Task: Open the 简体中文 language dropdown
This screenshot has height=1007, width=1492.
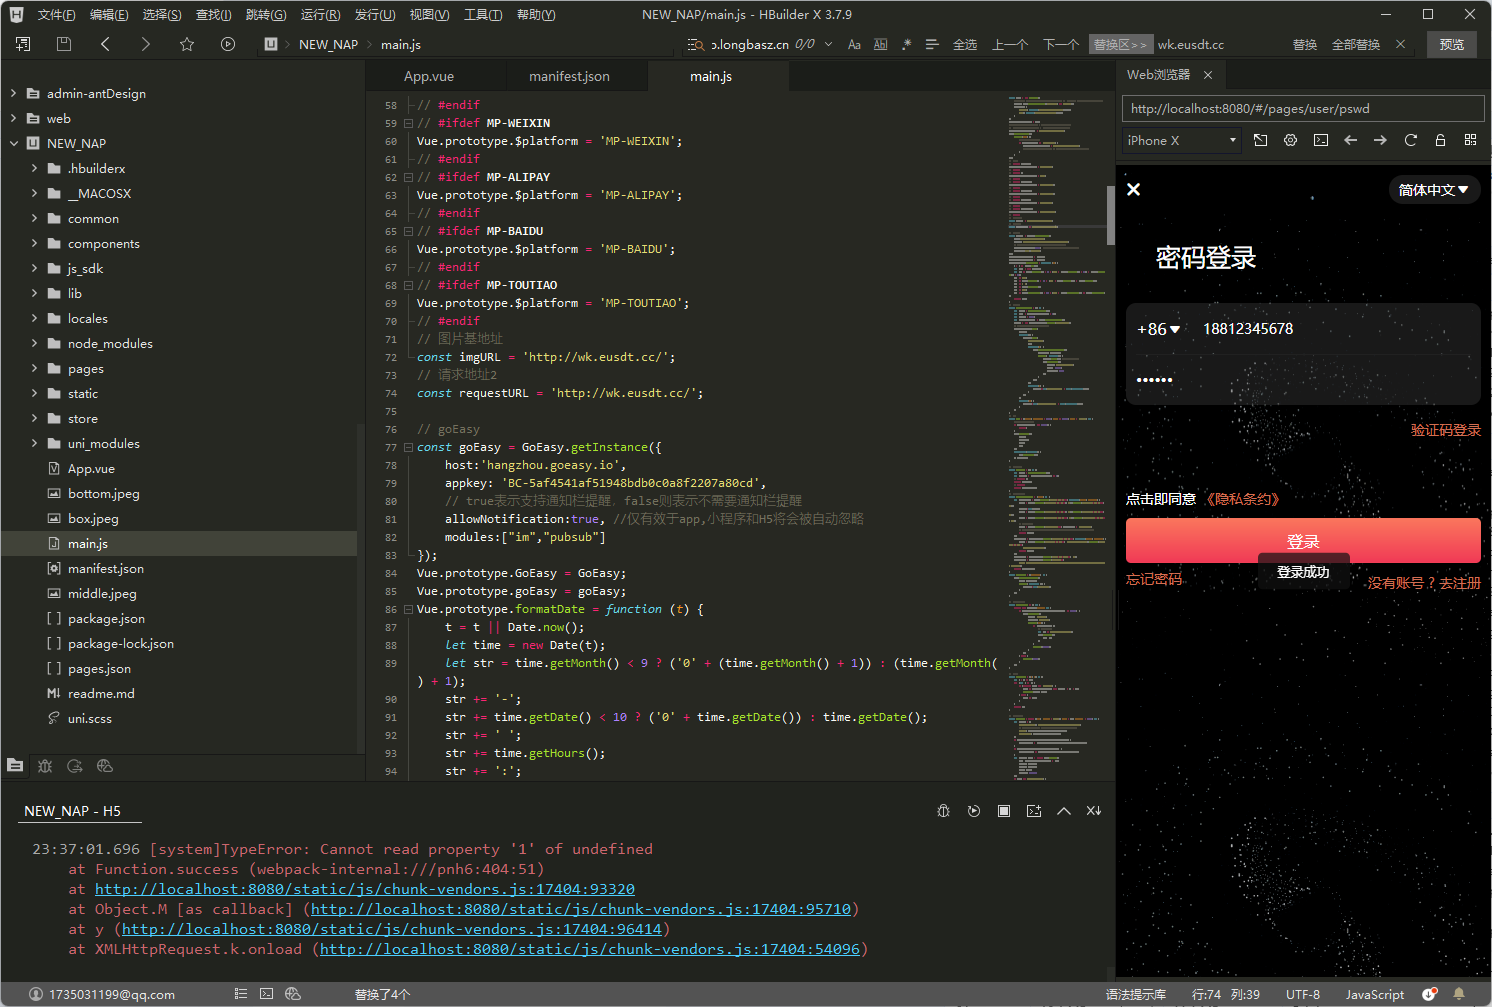Action: 1433,190
